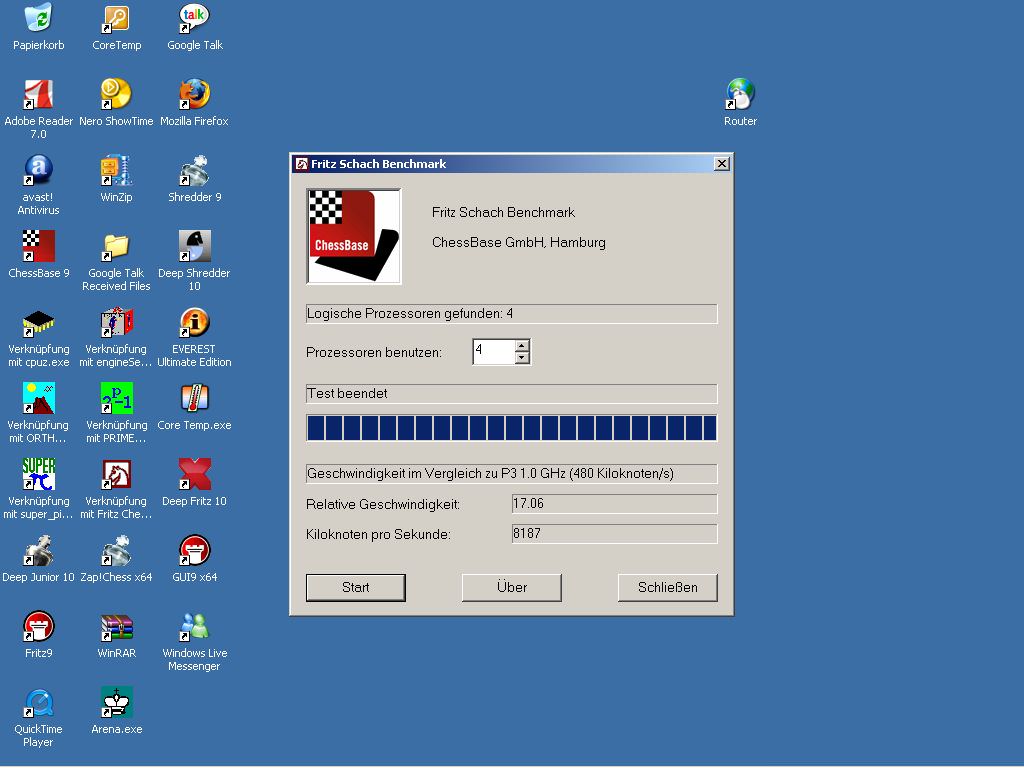Close the Fritz Schach Benchmark window
Viewport: 1024px width, 768px height.
(x=722, y=163)
